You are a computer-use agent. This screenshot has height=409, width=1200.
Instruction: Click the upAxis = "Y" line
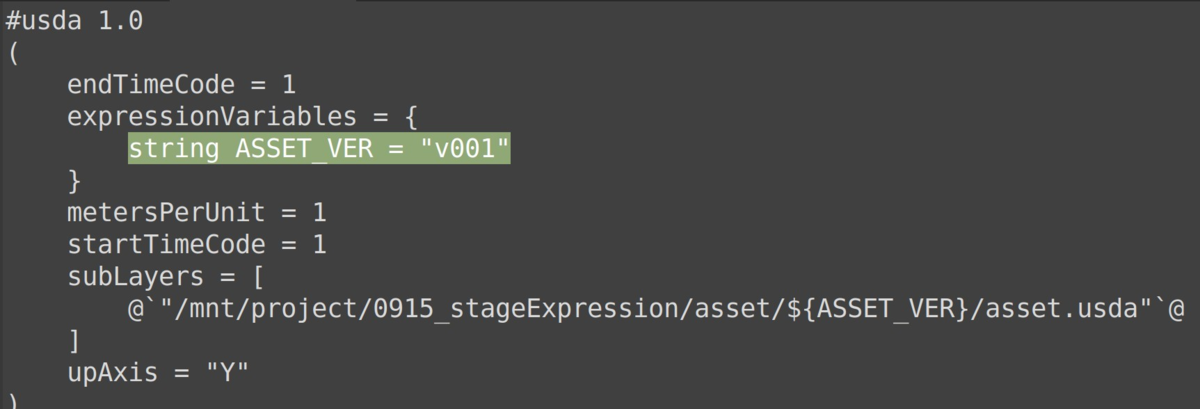coord(158,373)
